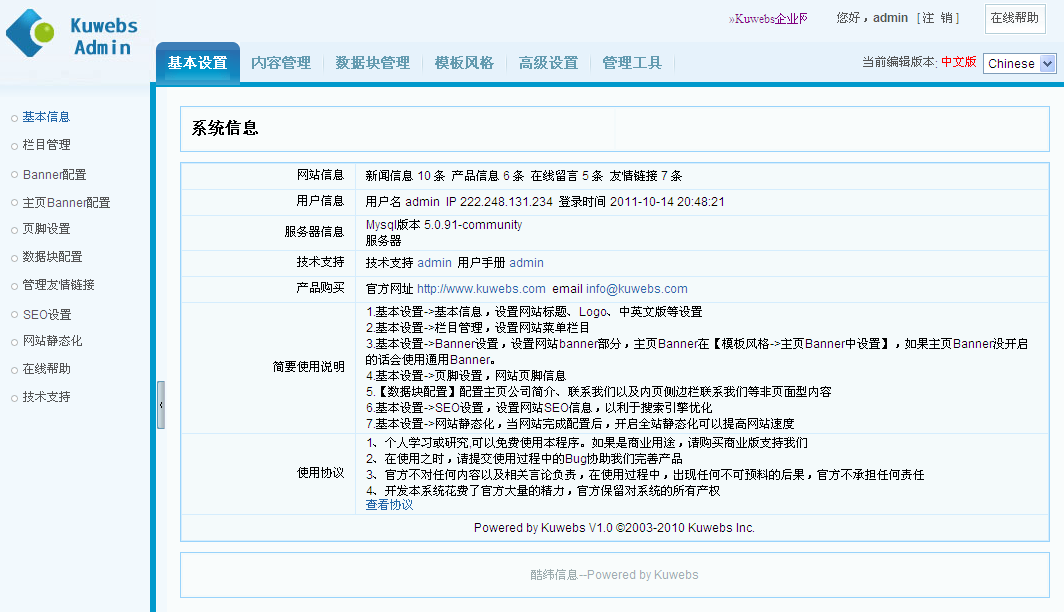This screenshot has height=612, width=1064.
Task: Click the 登录时间 2011-10-14 20:48:21 text
Action: (641, 202)
